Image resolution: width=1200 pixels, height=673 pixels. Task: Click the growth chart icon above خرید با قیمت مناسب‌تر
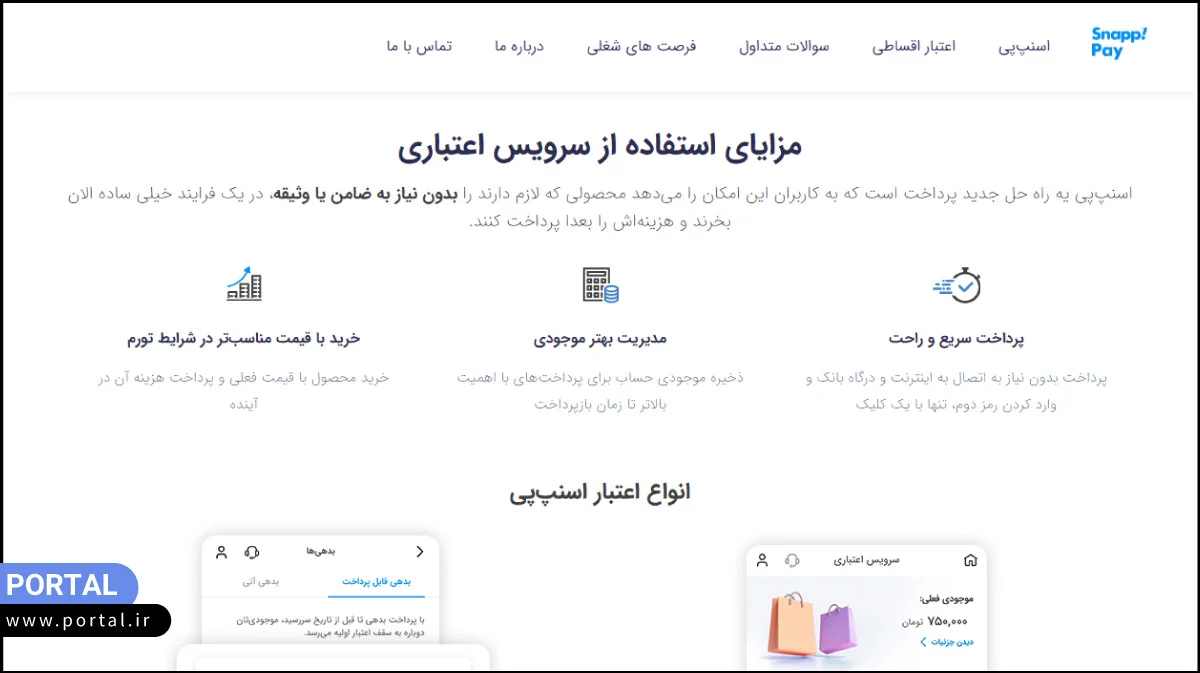click(242, 285)
